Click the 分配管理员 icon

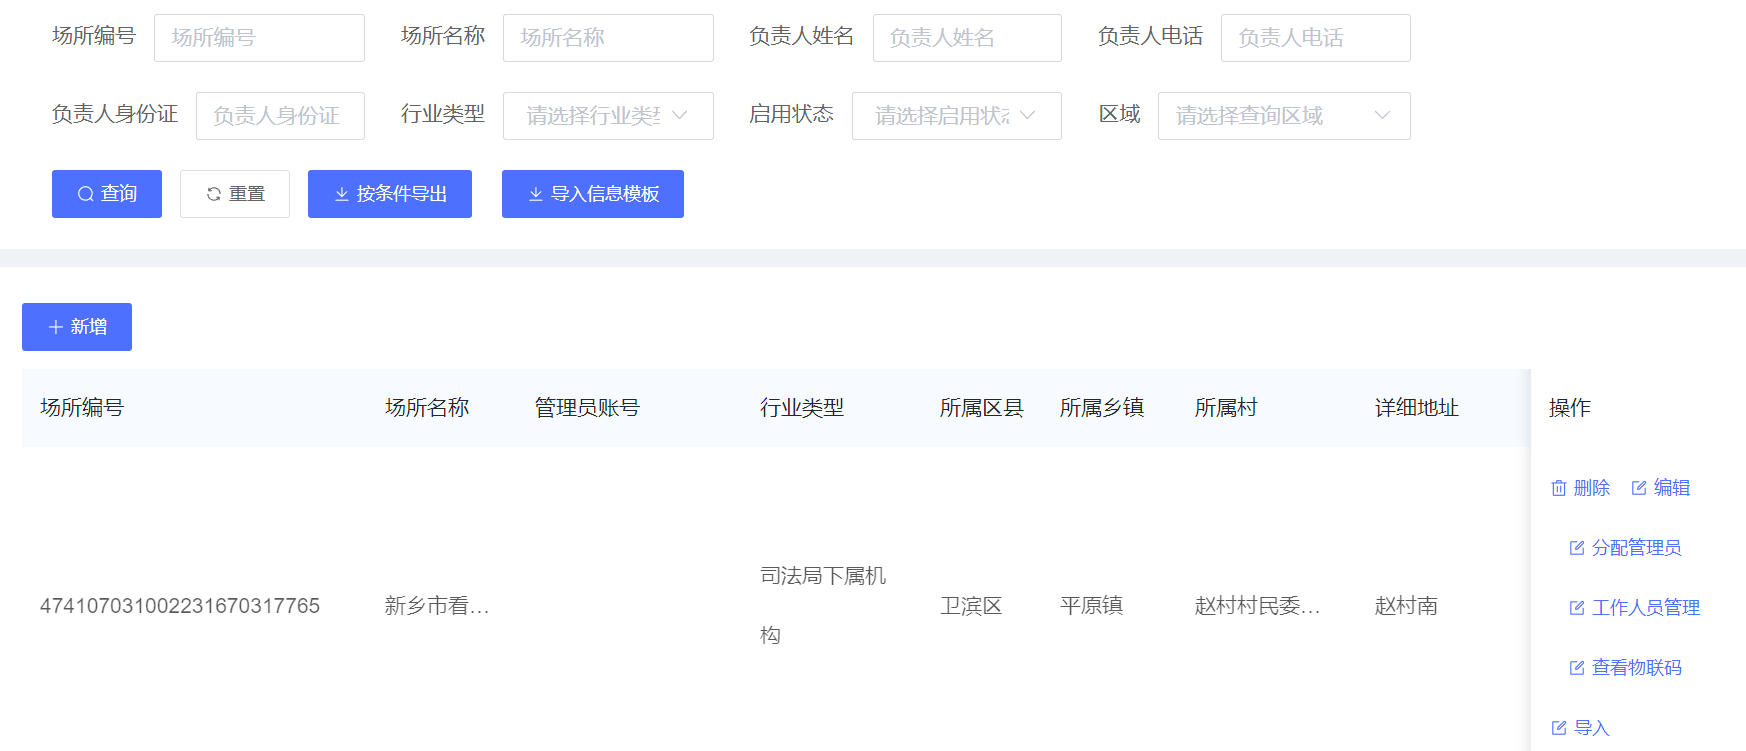click(1577, 548)
